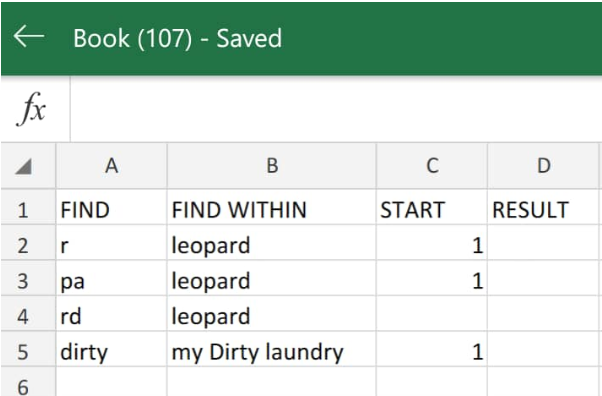The height and width of the screenshot is (396, 602).
Task: Select column D header
Action: click(x=544, y=166)
